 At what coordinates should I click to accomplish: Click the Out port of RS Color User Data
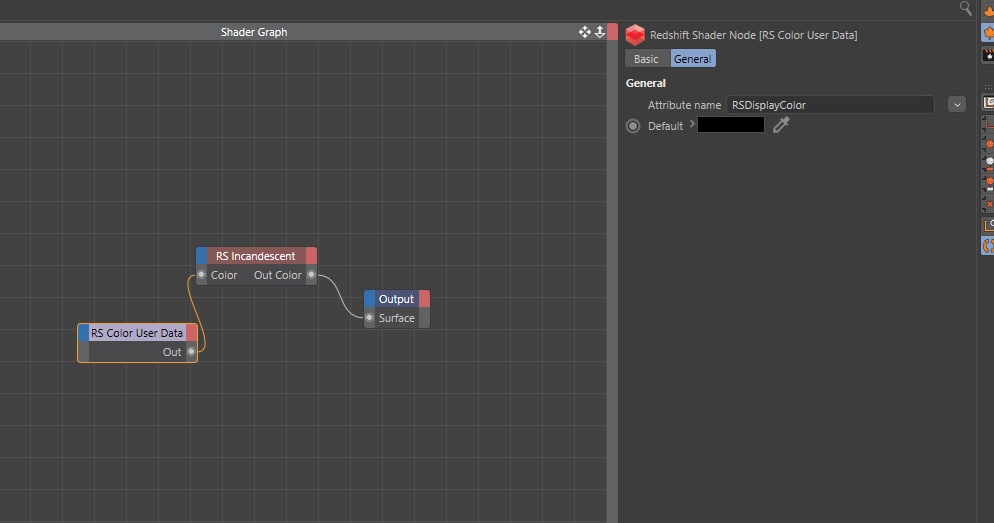[191, 351]
